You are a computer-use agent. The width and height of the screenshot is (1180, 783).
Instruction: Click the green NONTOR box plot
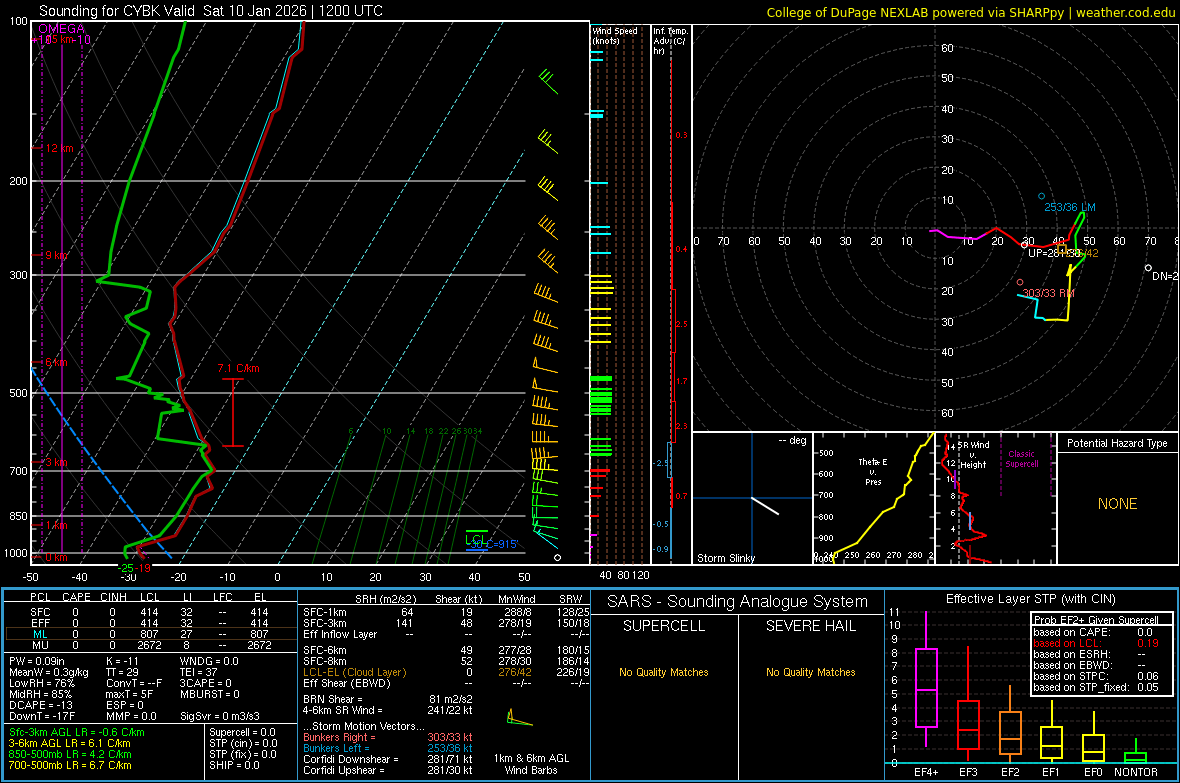pos(1135,756)
